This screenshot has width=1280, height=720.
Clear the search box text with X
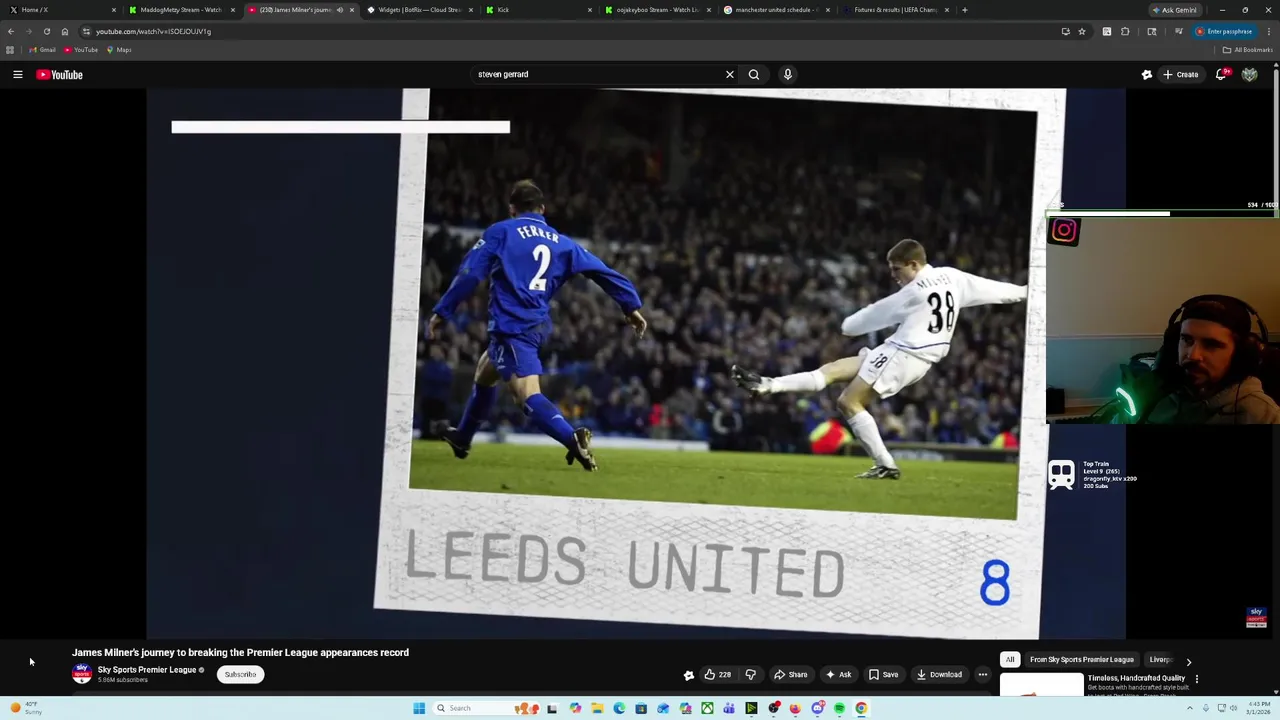point(730,74)
